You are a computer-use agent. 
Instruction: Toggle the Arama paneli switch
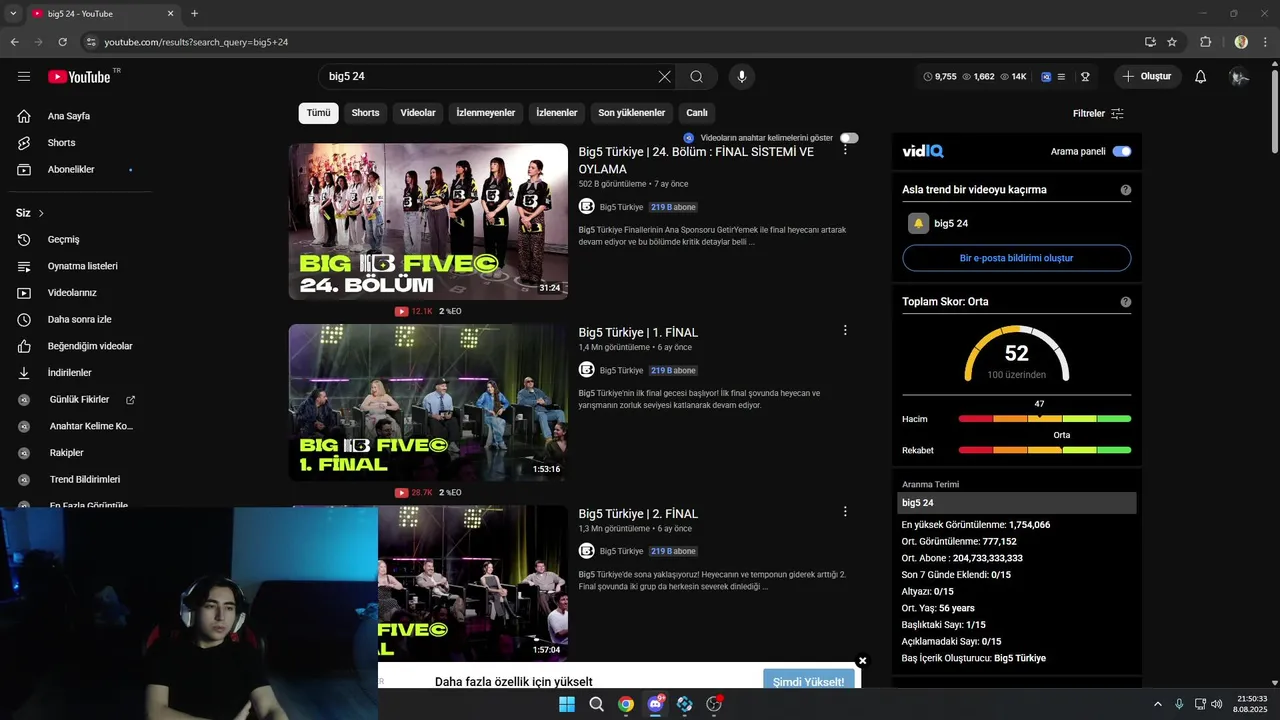click(x=1122, y=152)
